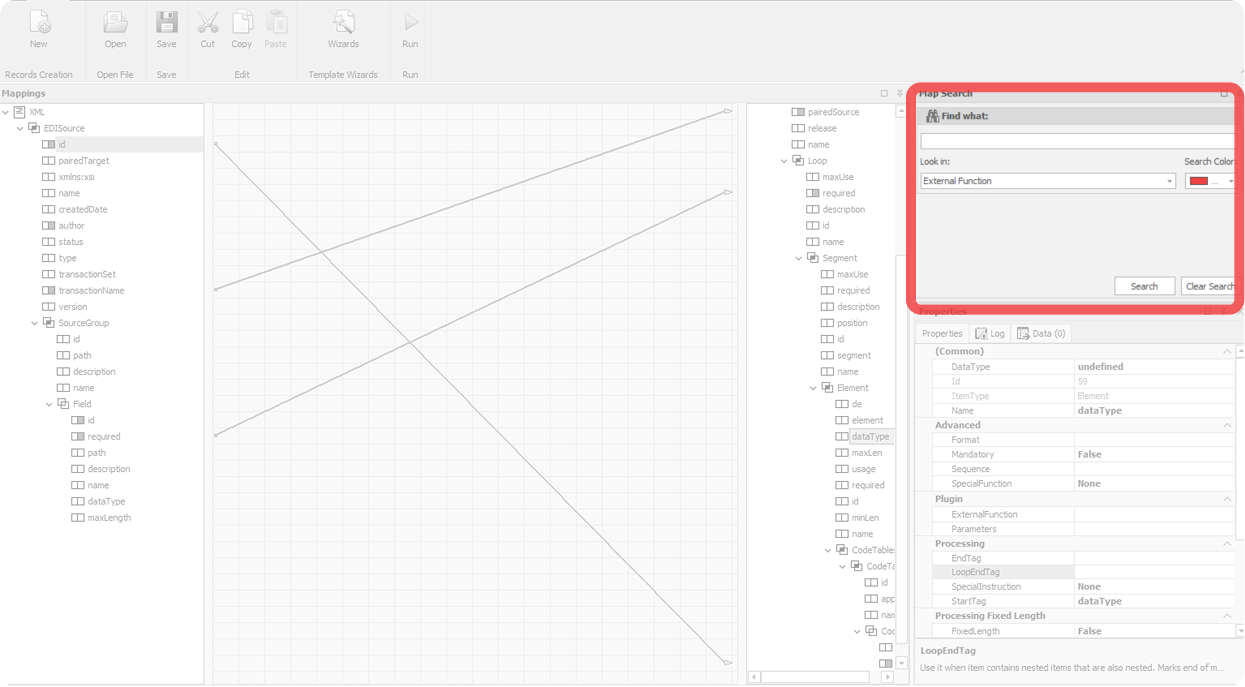Screen dimensions: 1245x687
Task: Select the dataType item under Element
Action: click(870, 437)
